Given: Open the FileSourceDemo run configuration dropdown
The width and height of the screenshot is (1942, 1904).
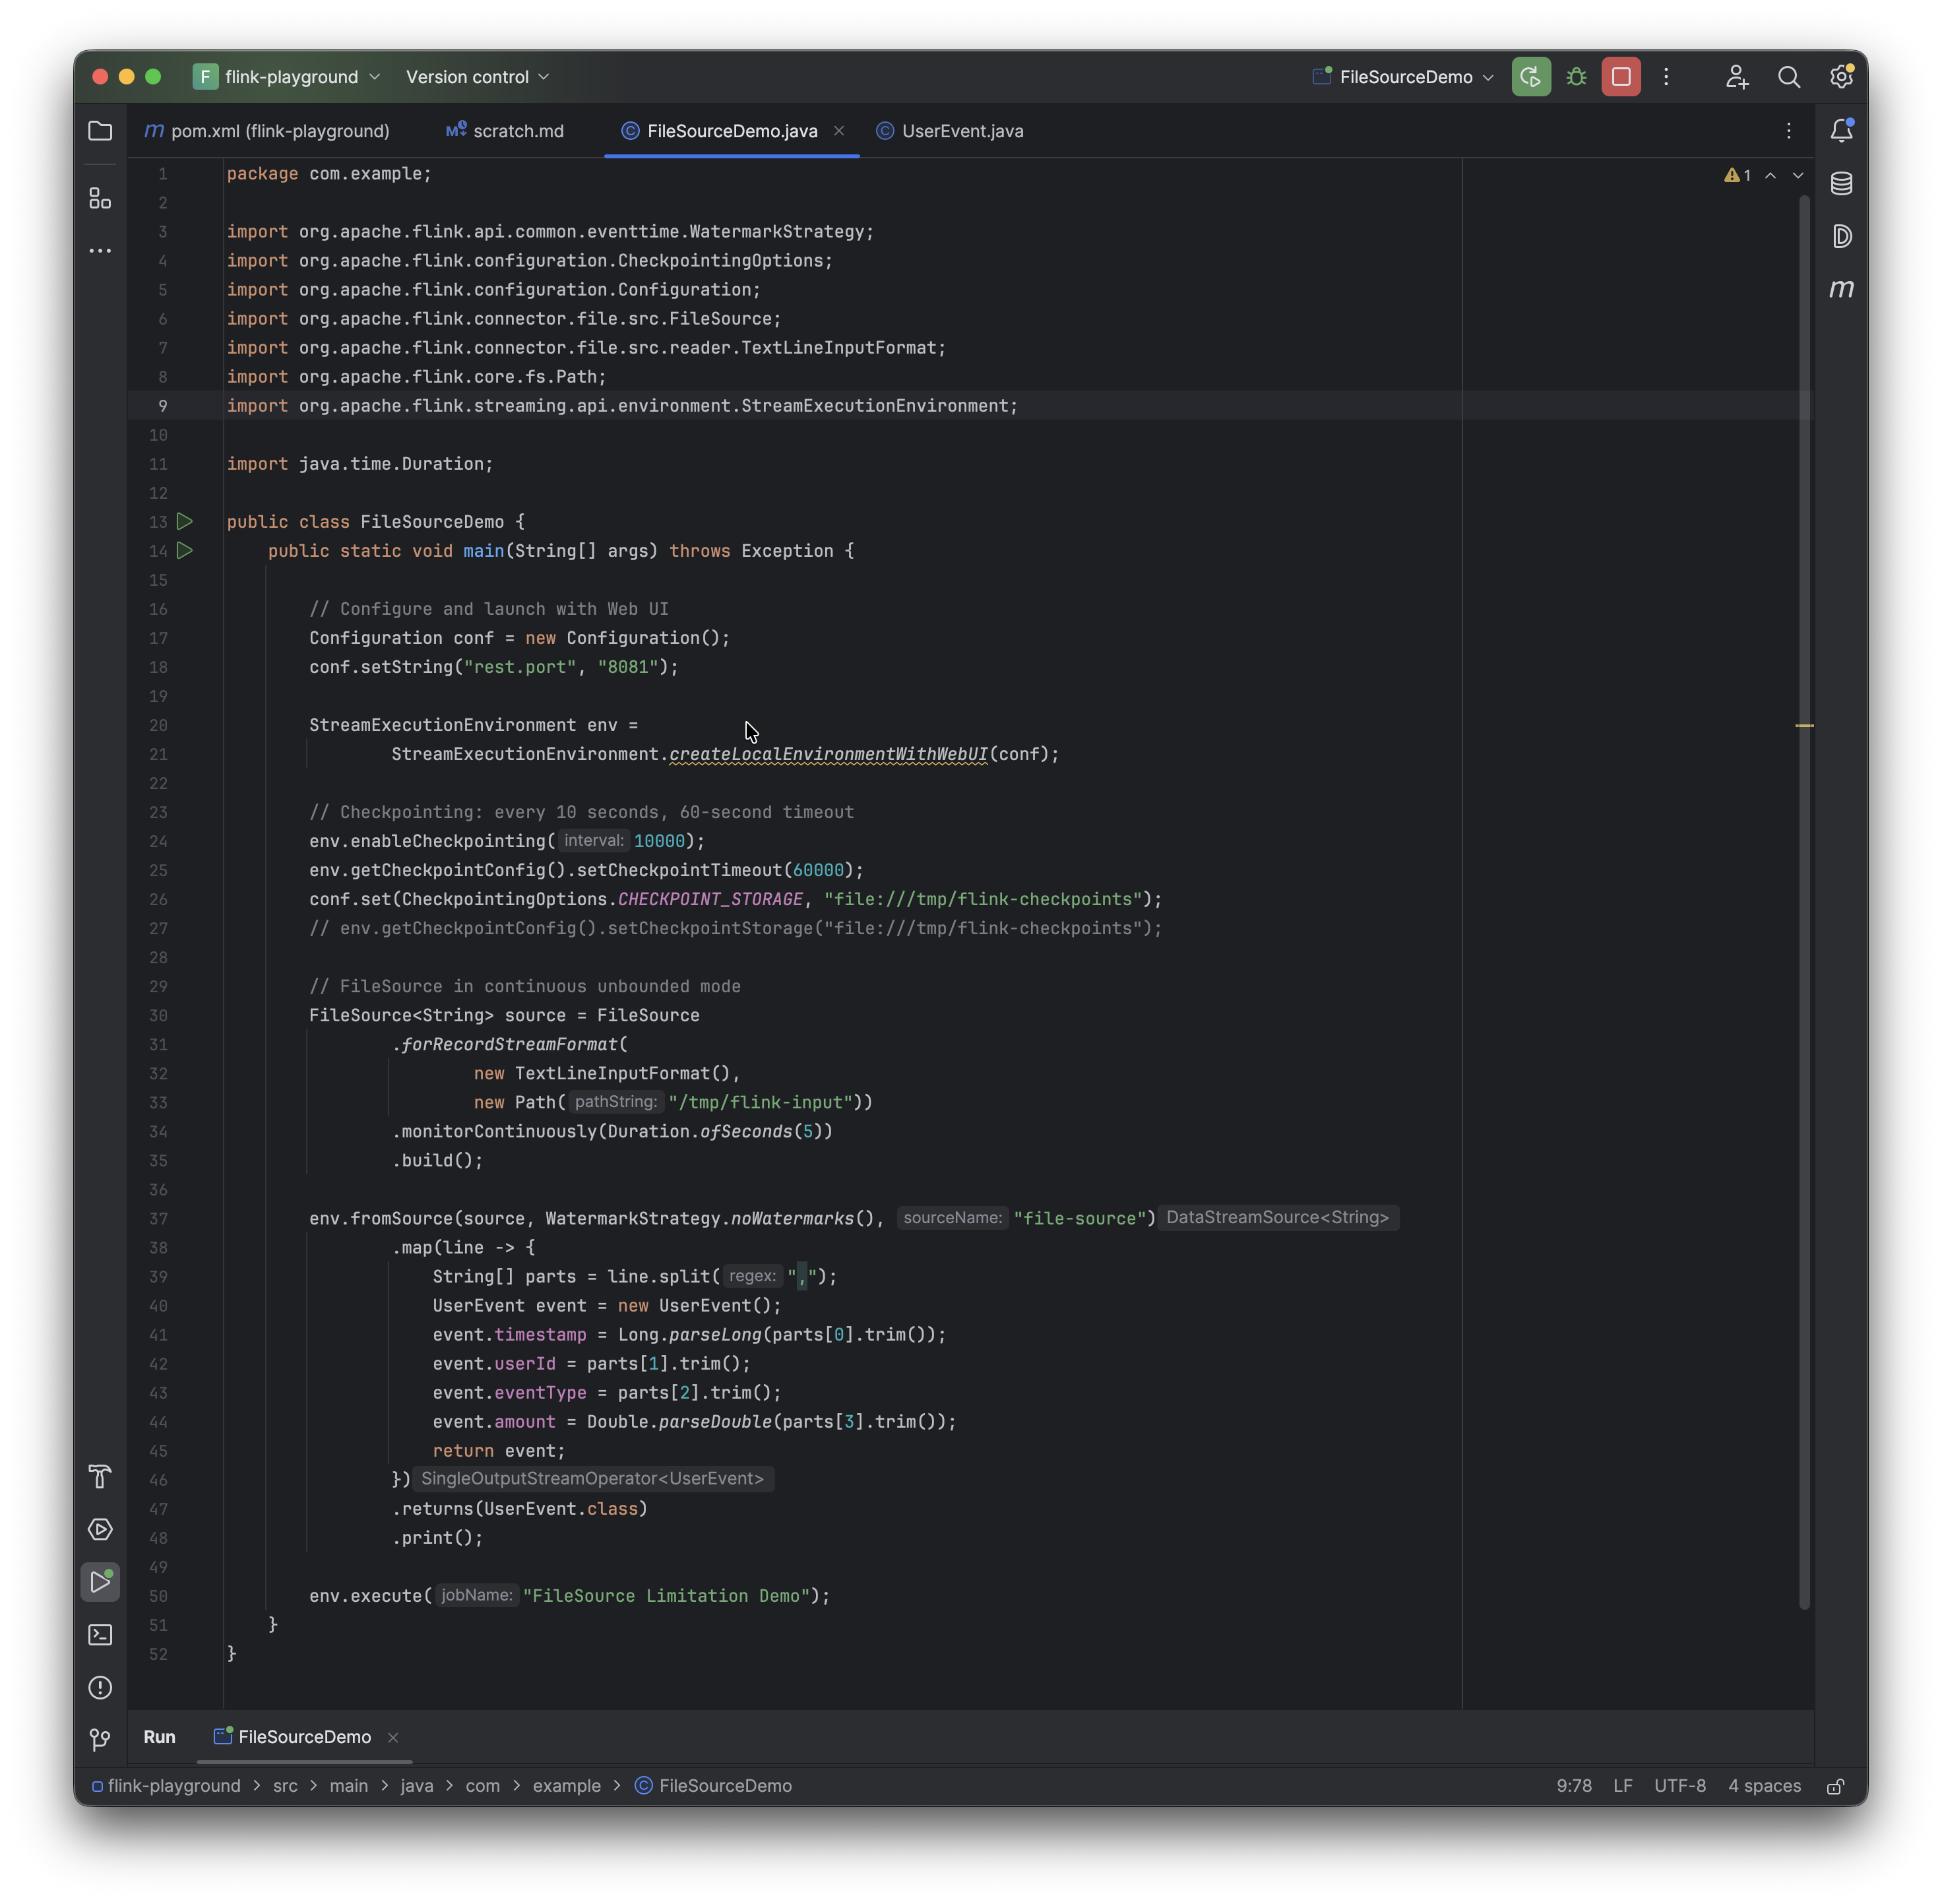Looking at the screenshot, I should (1403, 77).
